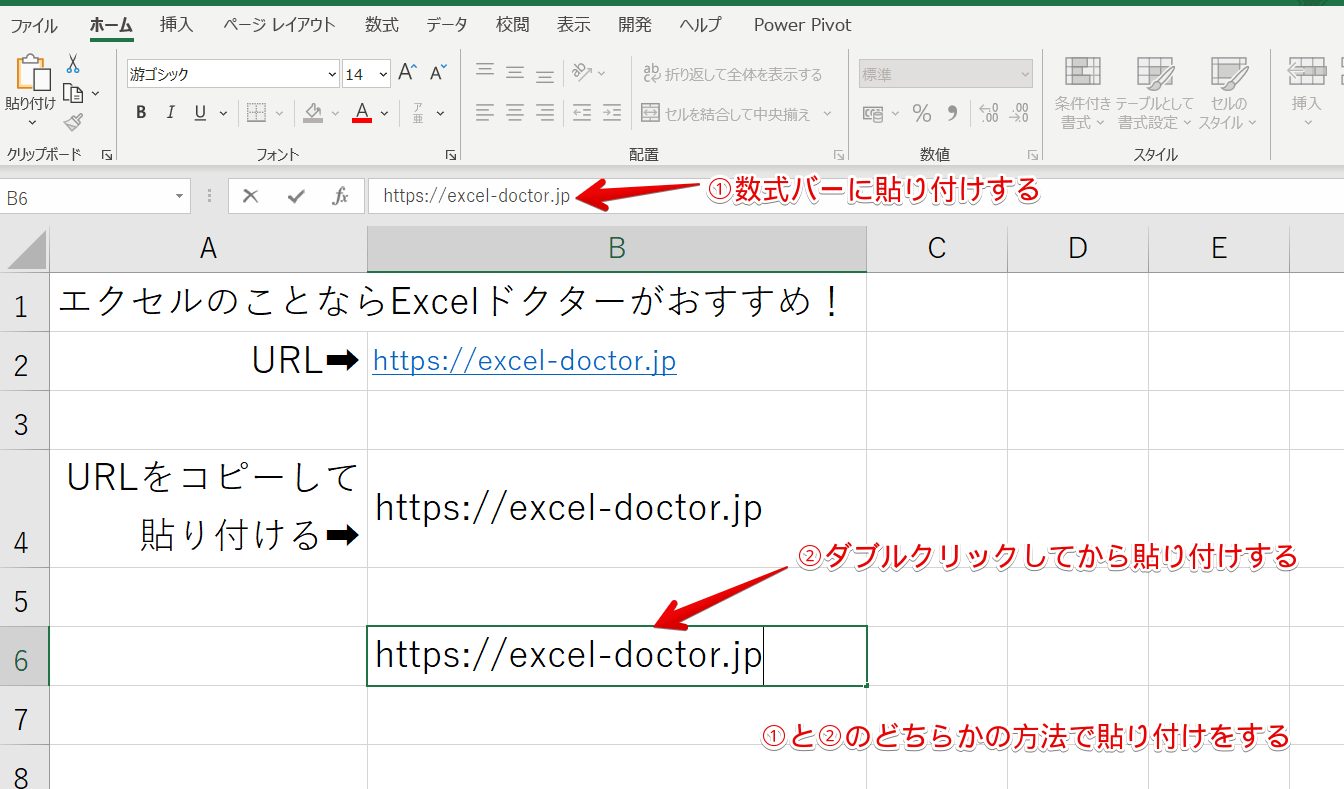Toggle bold formatting
This screenshot has height=789, width=1344.
[x=141, y=113]
